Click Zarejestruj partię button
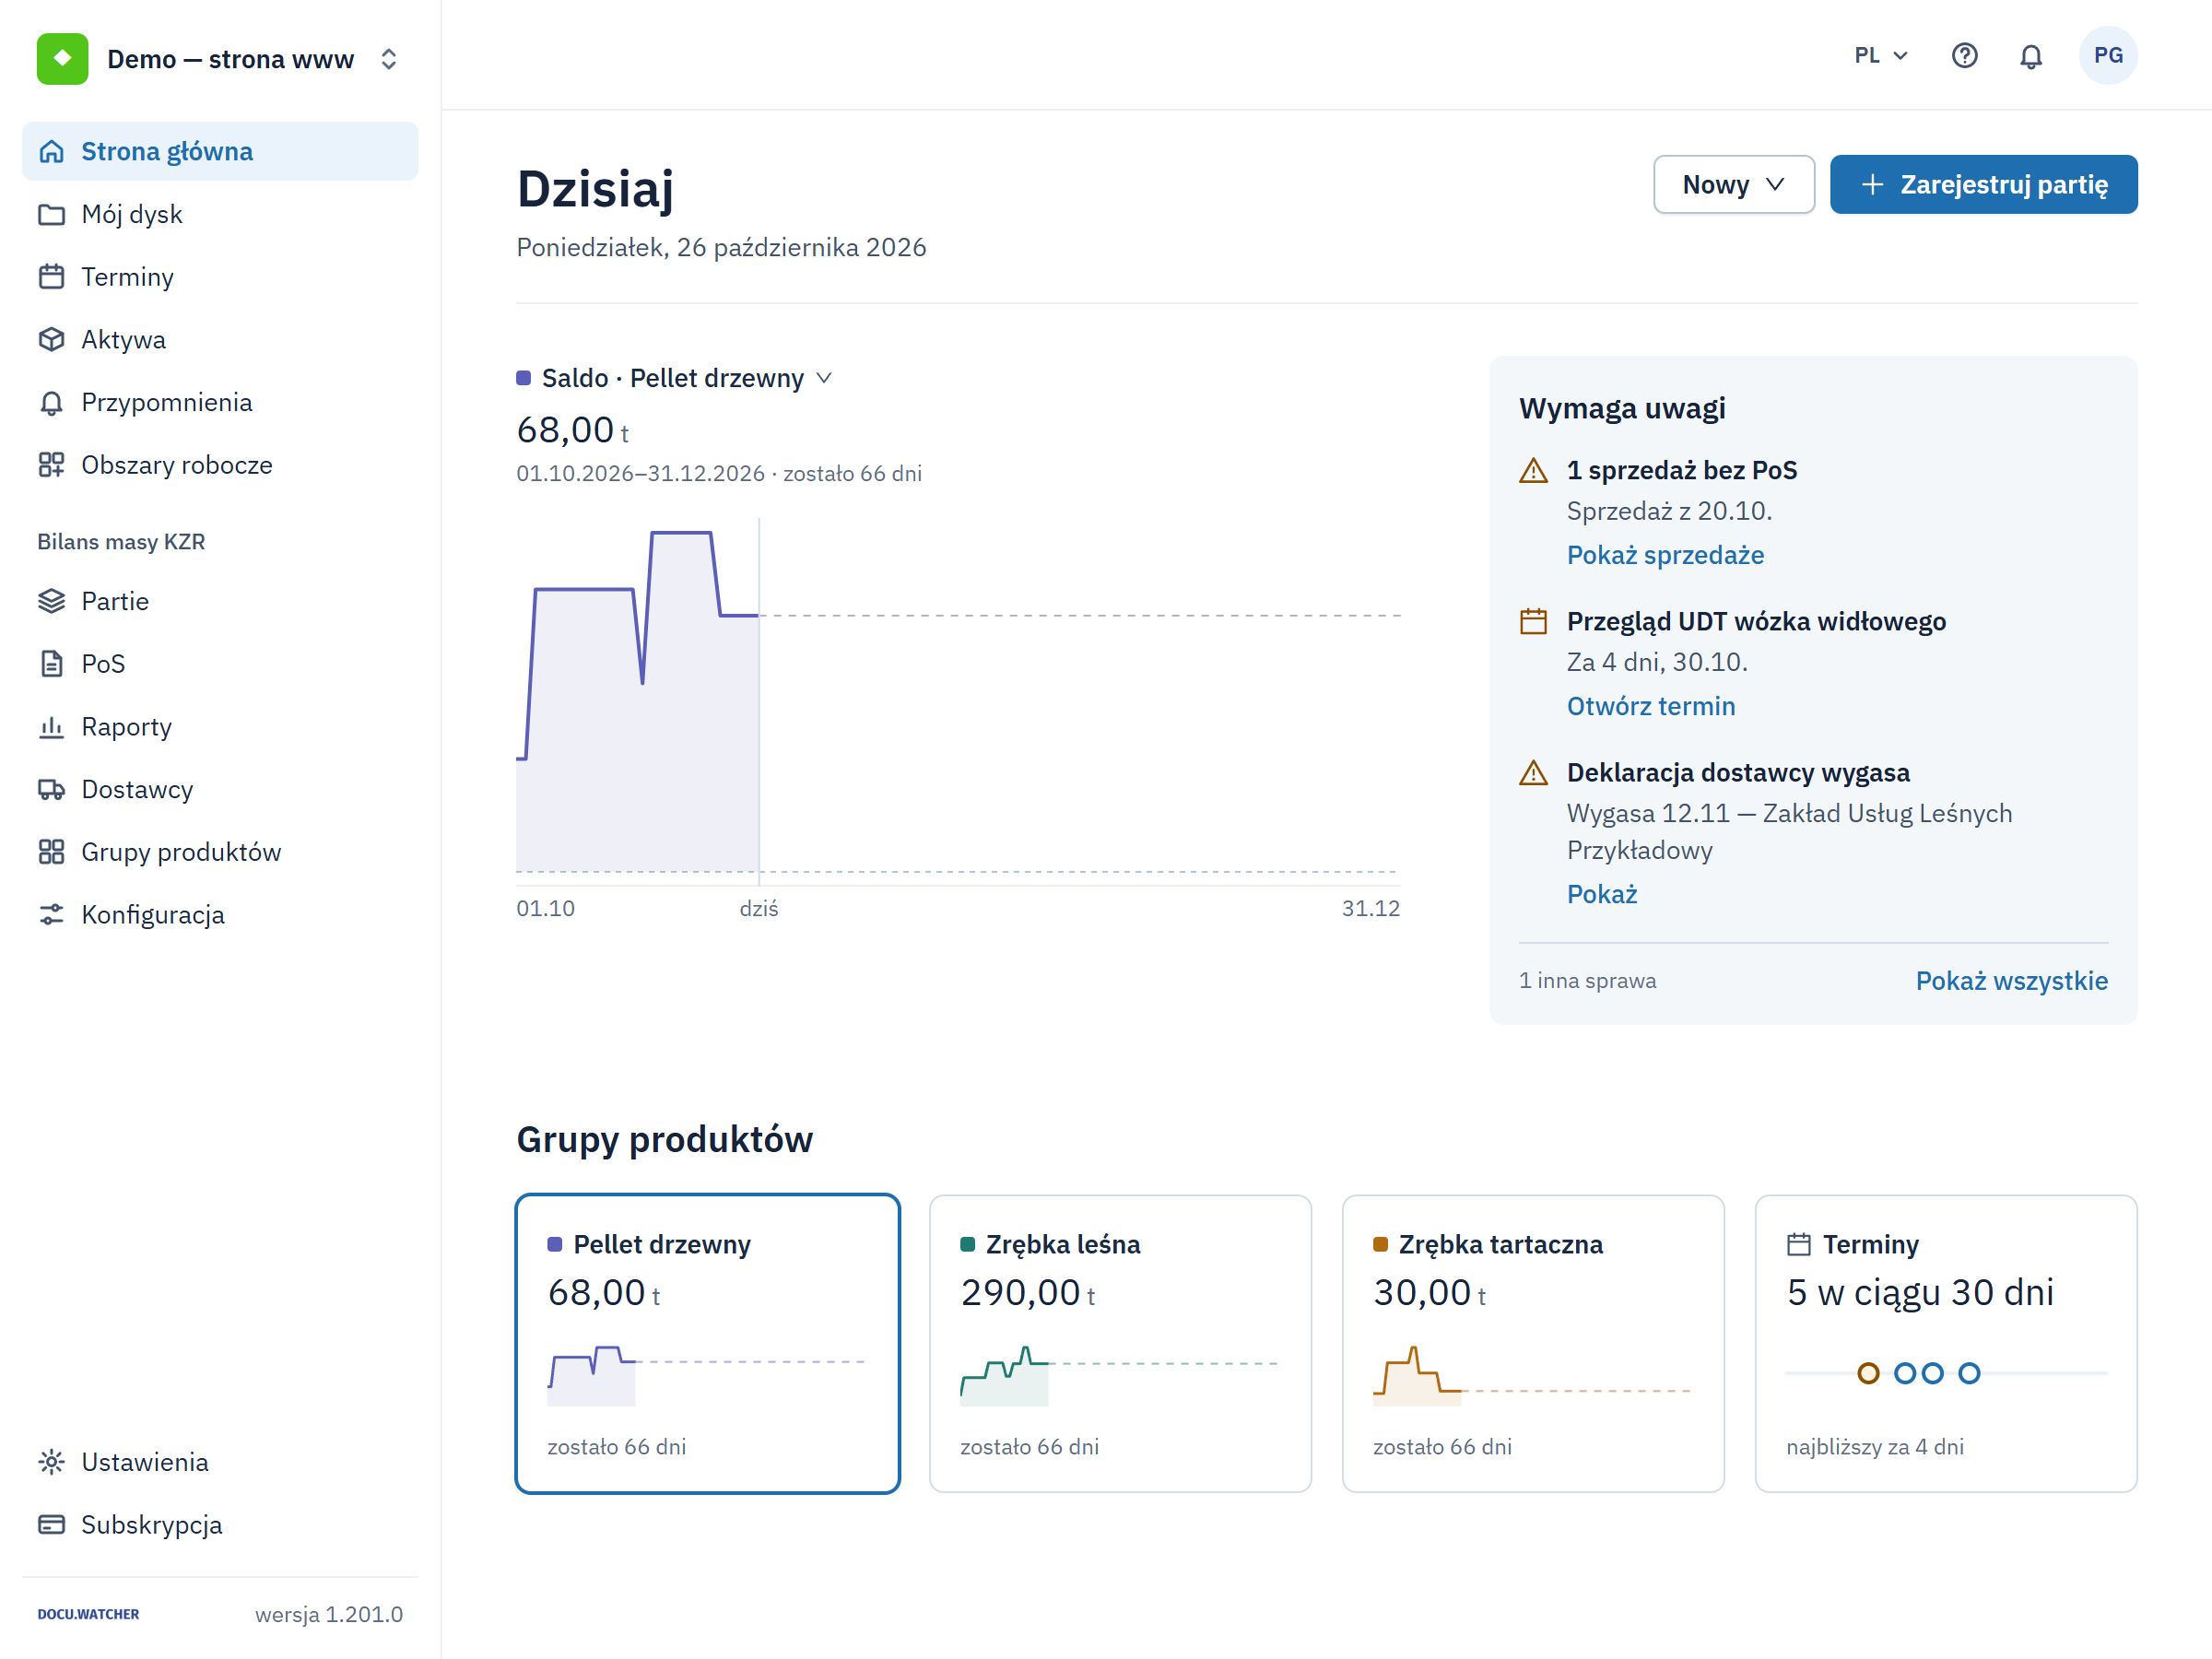 [1983, 184]
